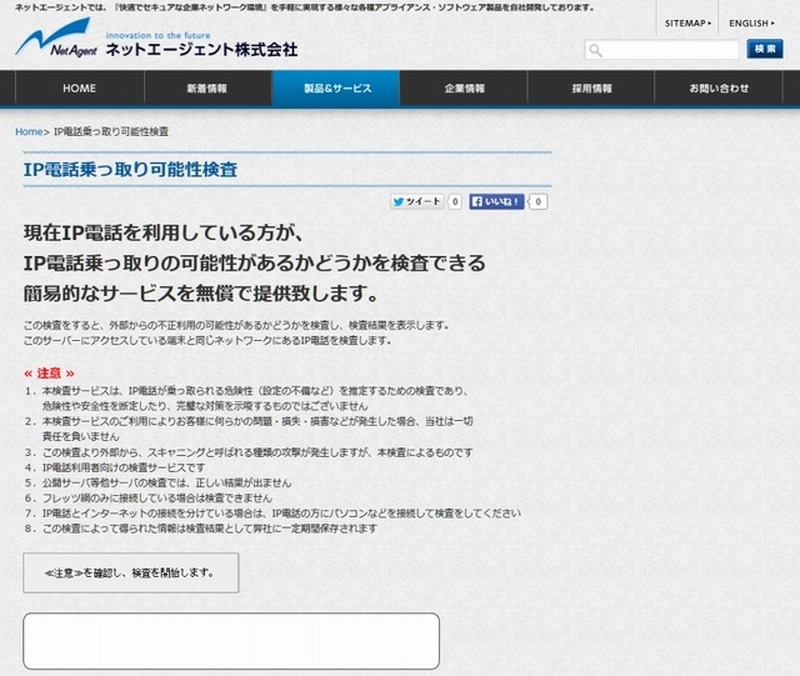The image size is (800, 676).
Task: Open the 新着情報 menu item
Action: point(207,89)
